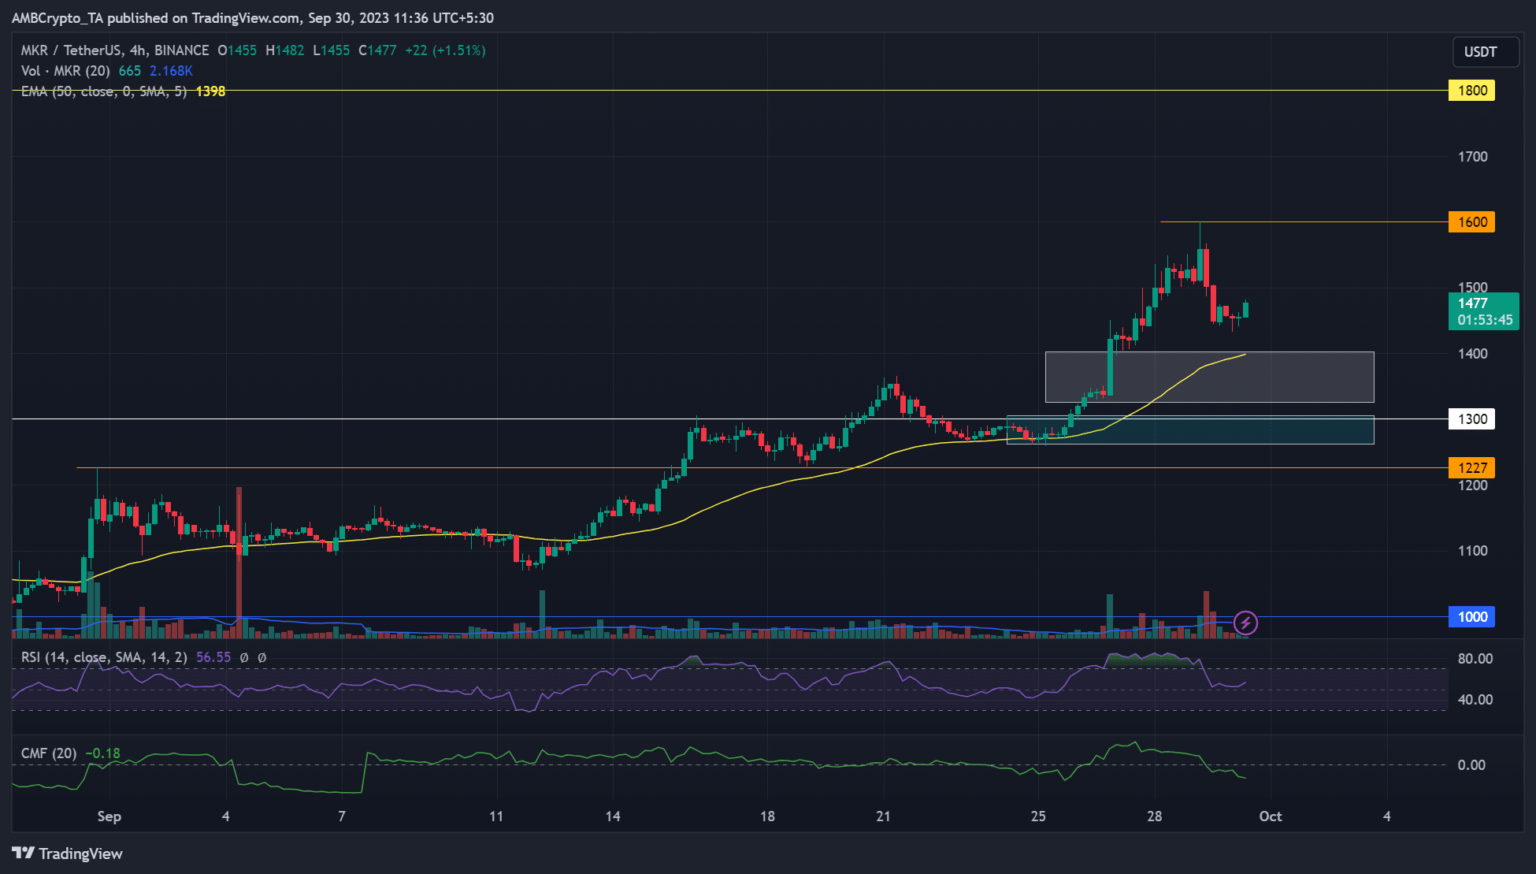This screenshot has height=874, width=1536.
Task: Click the yellow 1800 price label
Action: [x=1471, y=91]
